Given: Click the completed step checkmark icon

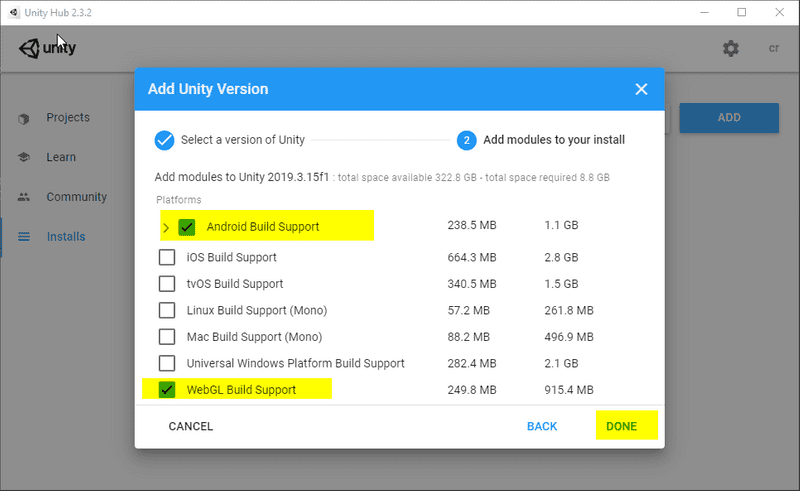Looking at the screenshot, I should tap(164, 140).
